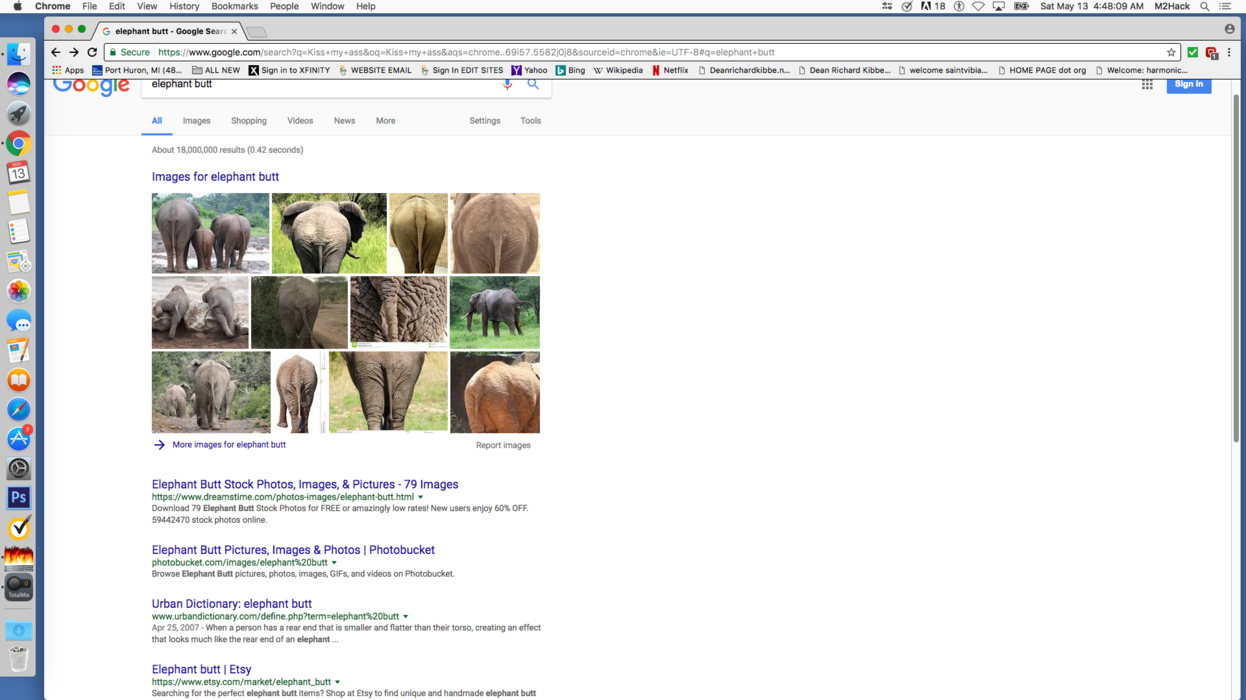Screen dimensions: 1246x700
Task: Open the search Settings dropdown
Action: point(485,121)
